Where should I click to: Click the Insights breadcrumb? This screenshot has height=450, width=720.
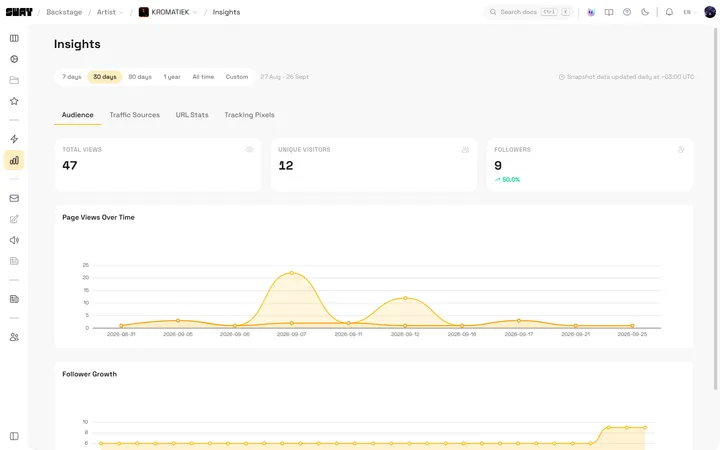(226, 12)
